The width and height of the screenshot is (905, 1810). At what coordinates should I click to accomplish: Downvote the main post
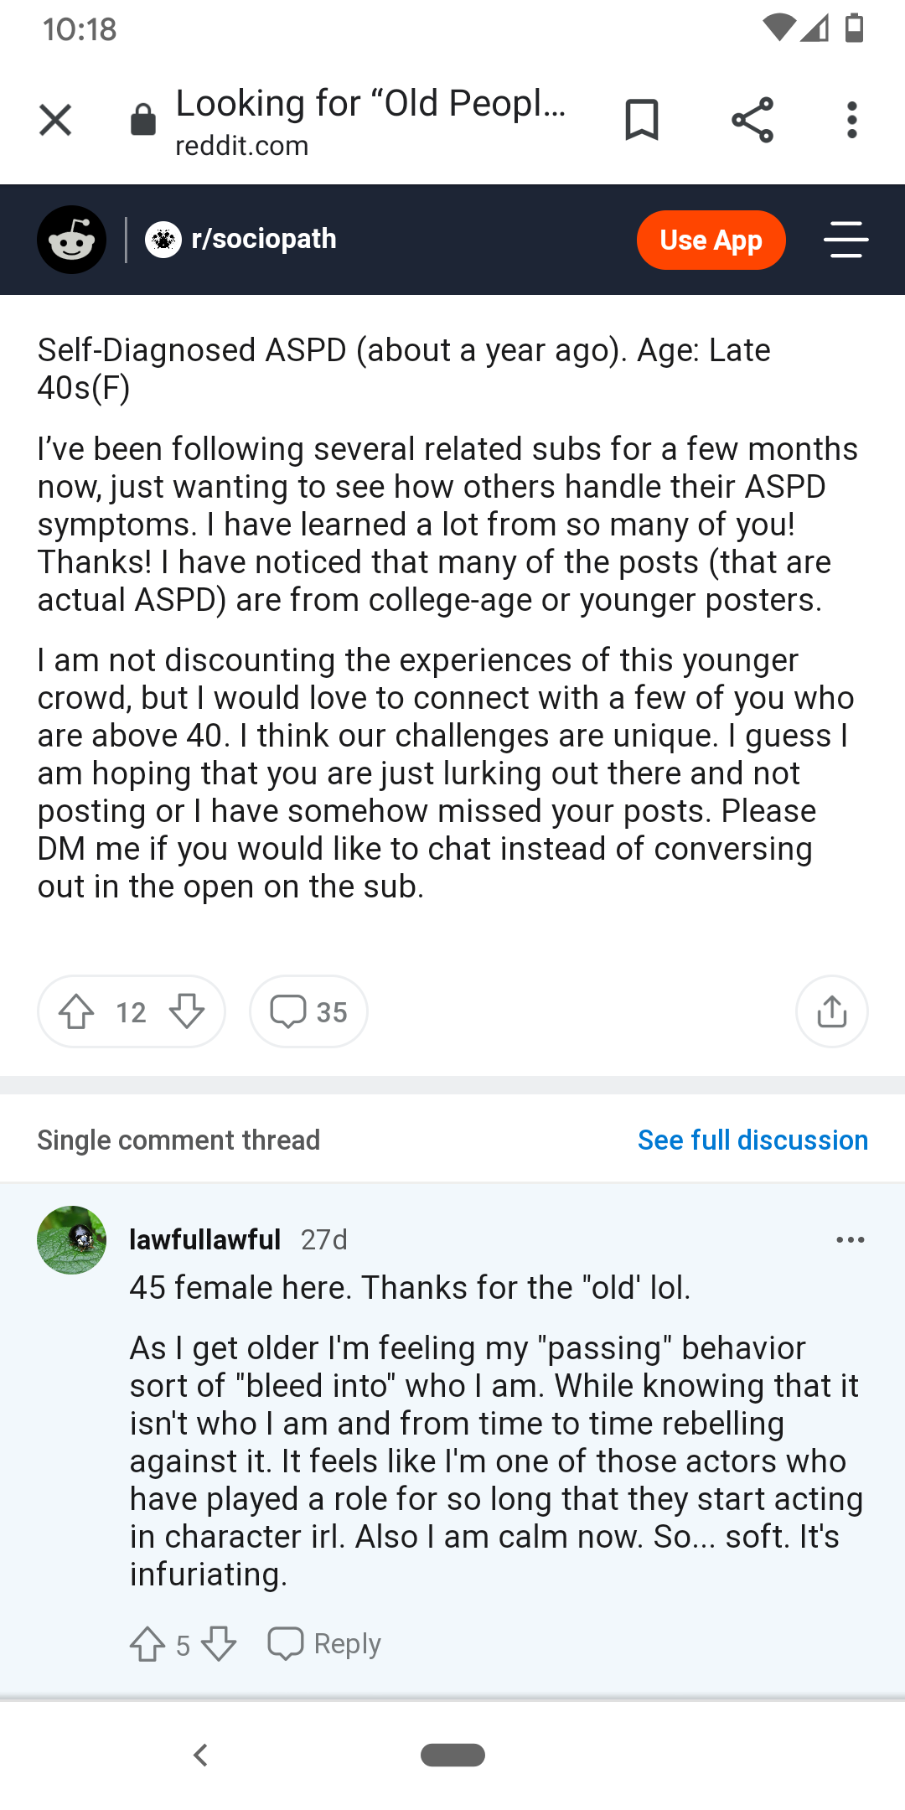(x=187, y=1012)
